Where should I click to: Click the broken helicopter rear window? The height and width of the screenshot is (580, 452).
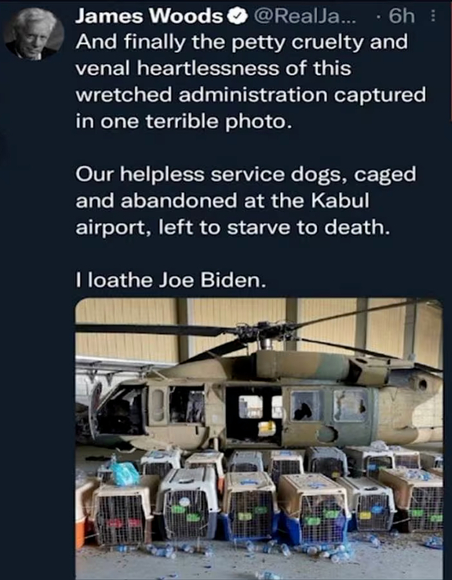(x=350, y=405)
